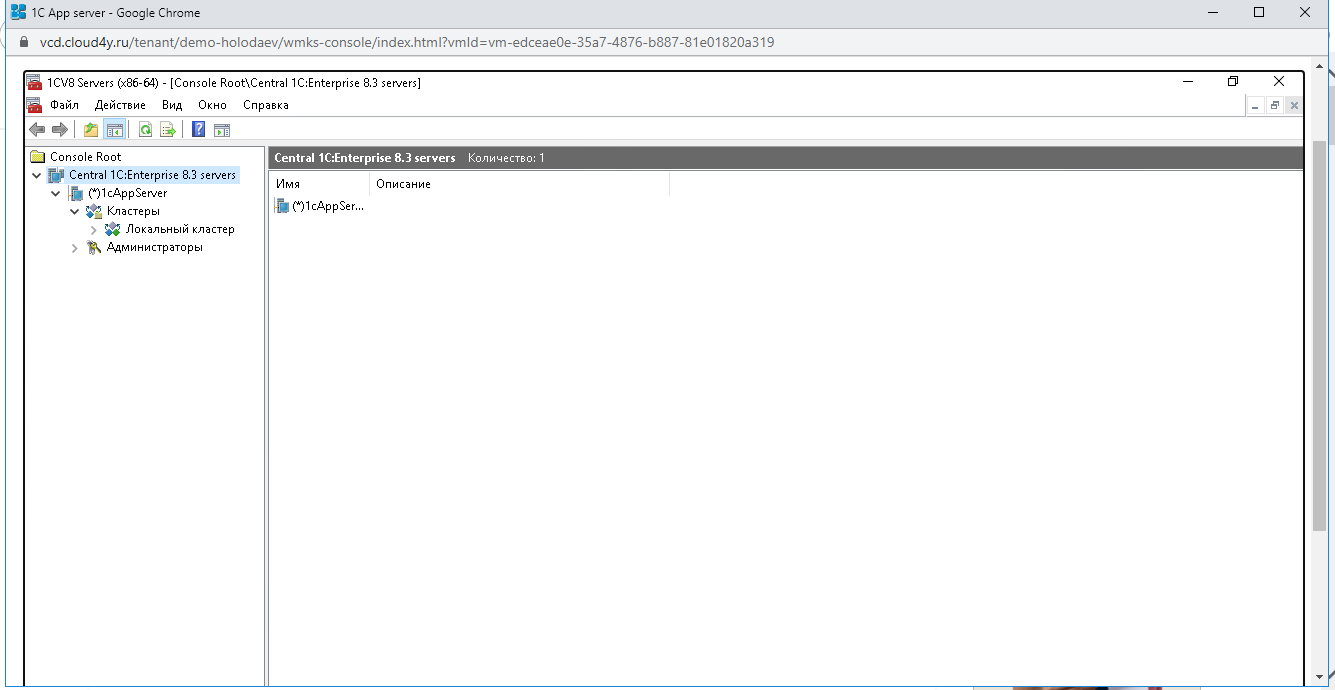Viewport: 1335px width, 690px height.
Task: Minimize the 1CV8 Servers window
Action: [x=1187, y=82]
